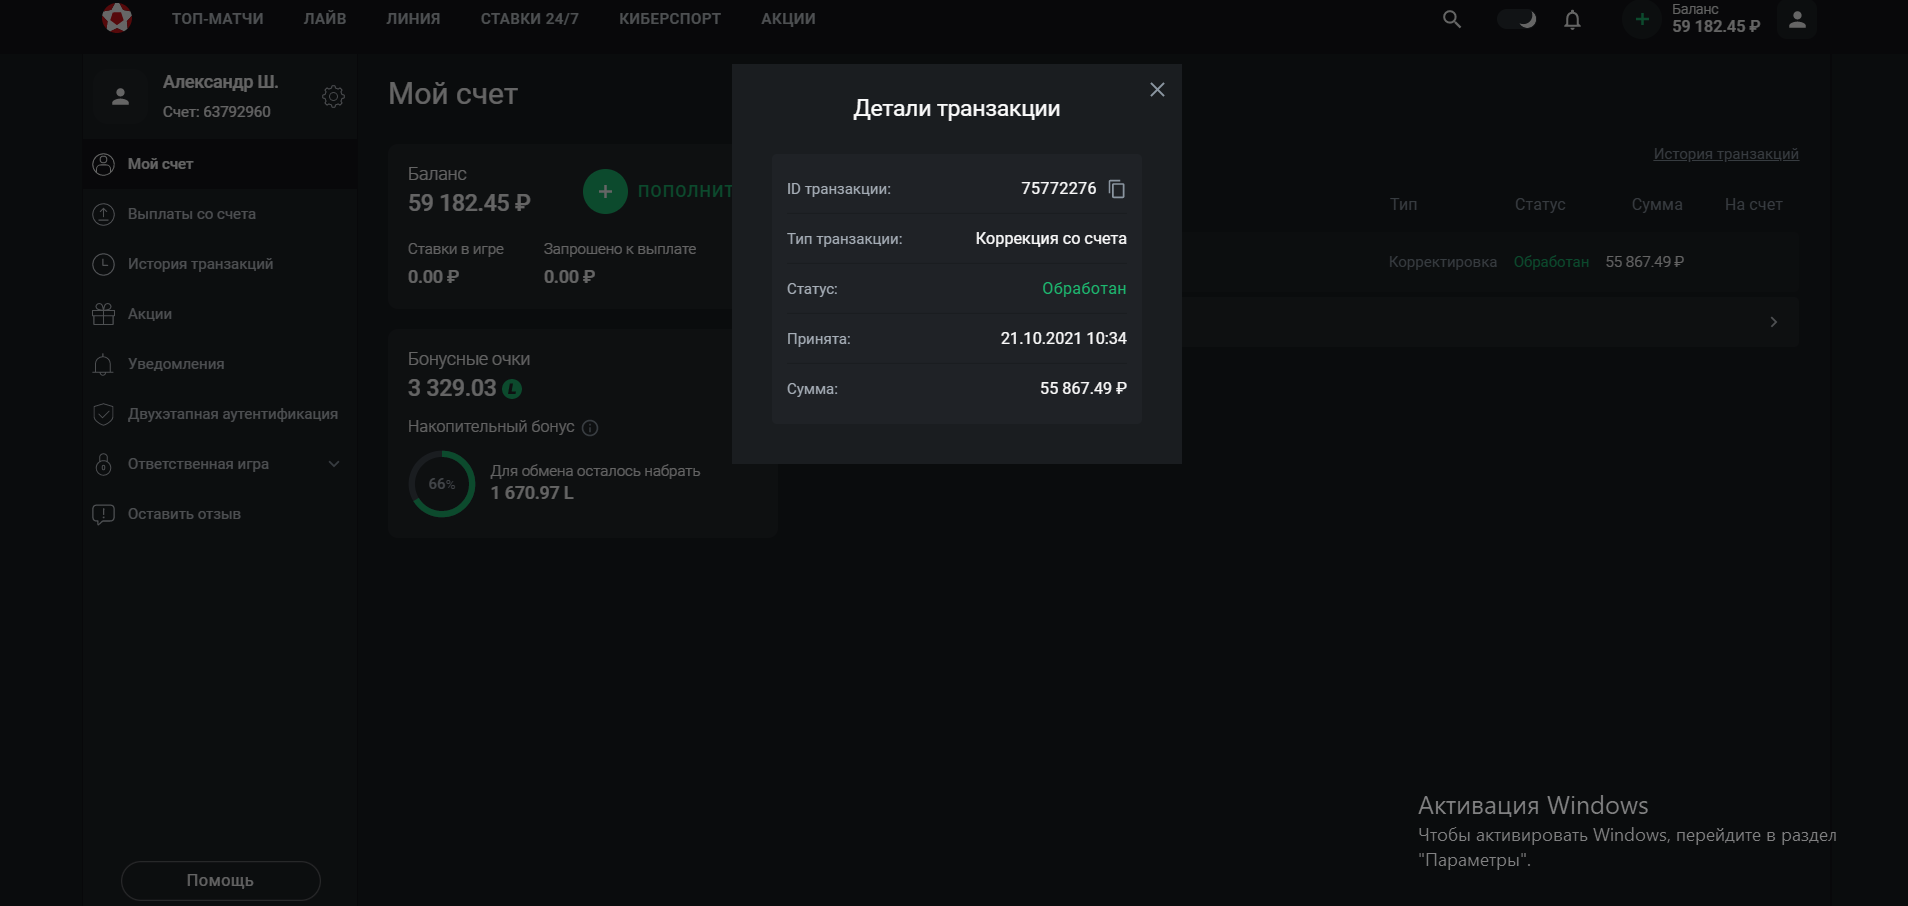
Task: Expand the Ответственная игра submenu
Action: pyautogui.click(x=334, y=464)
